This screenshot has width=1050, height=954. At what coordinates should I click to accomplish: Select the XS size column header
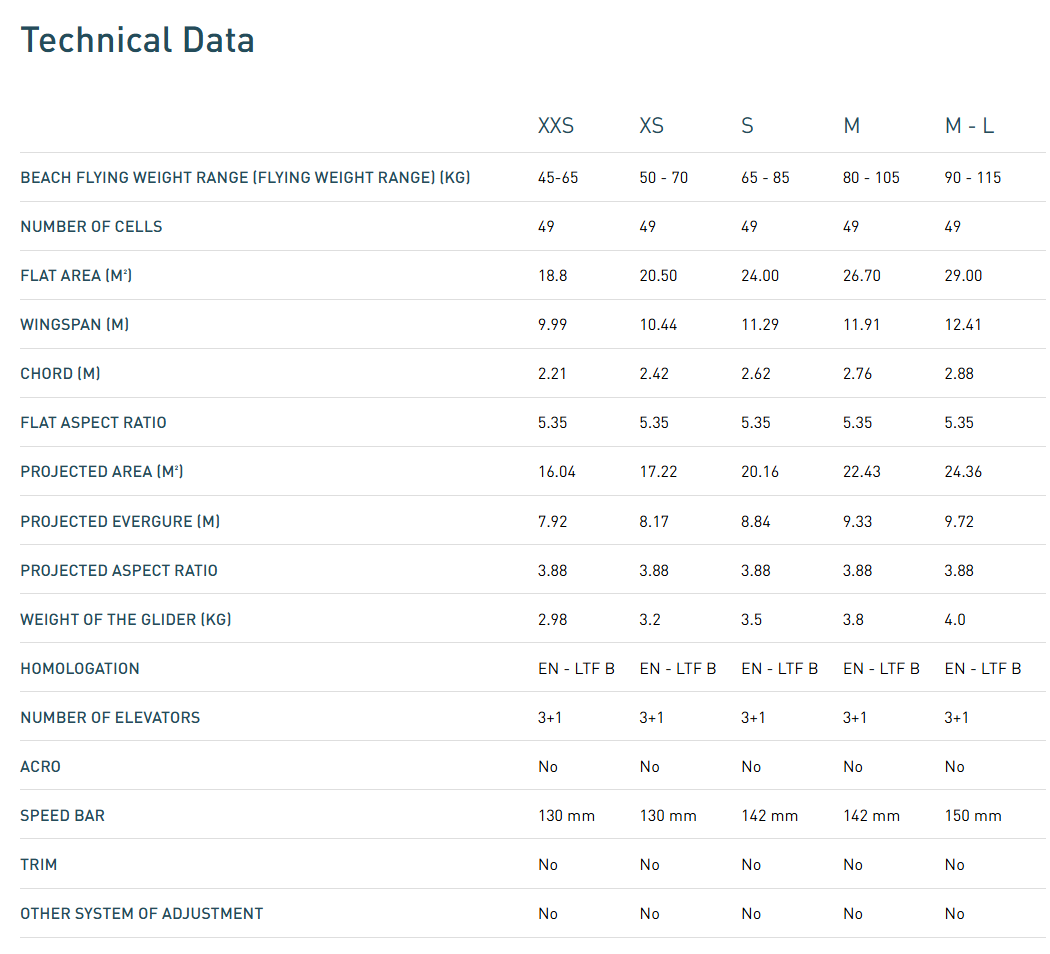(x=651, y=126)
